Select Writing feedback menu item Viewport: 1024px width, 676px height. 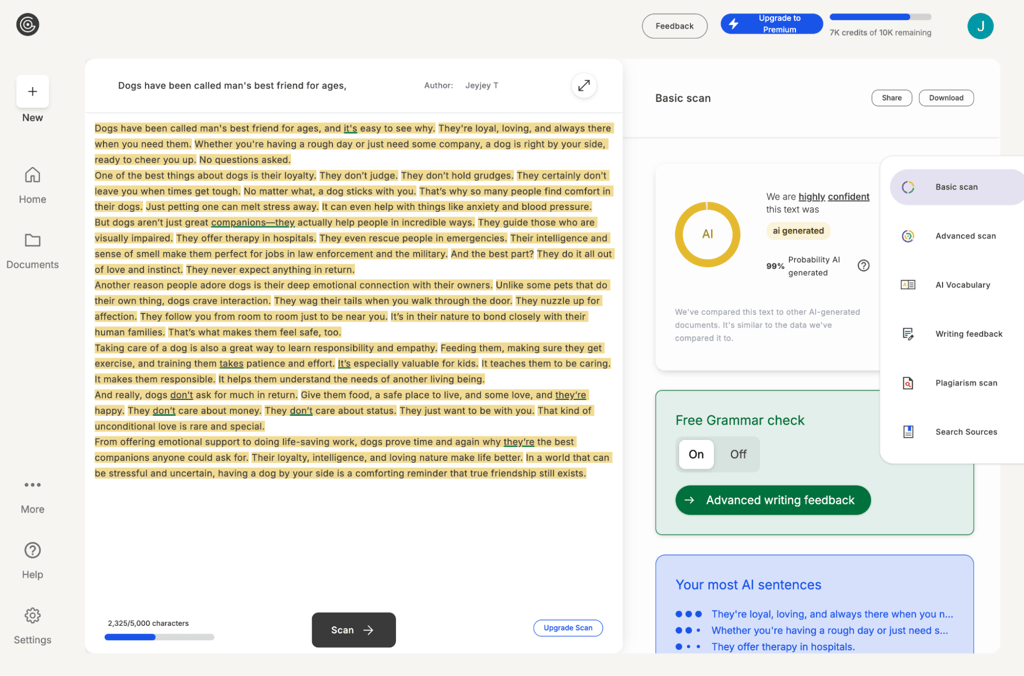[956, 334]
